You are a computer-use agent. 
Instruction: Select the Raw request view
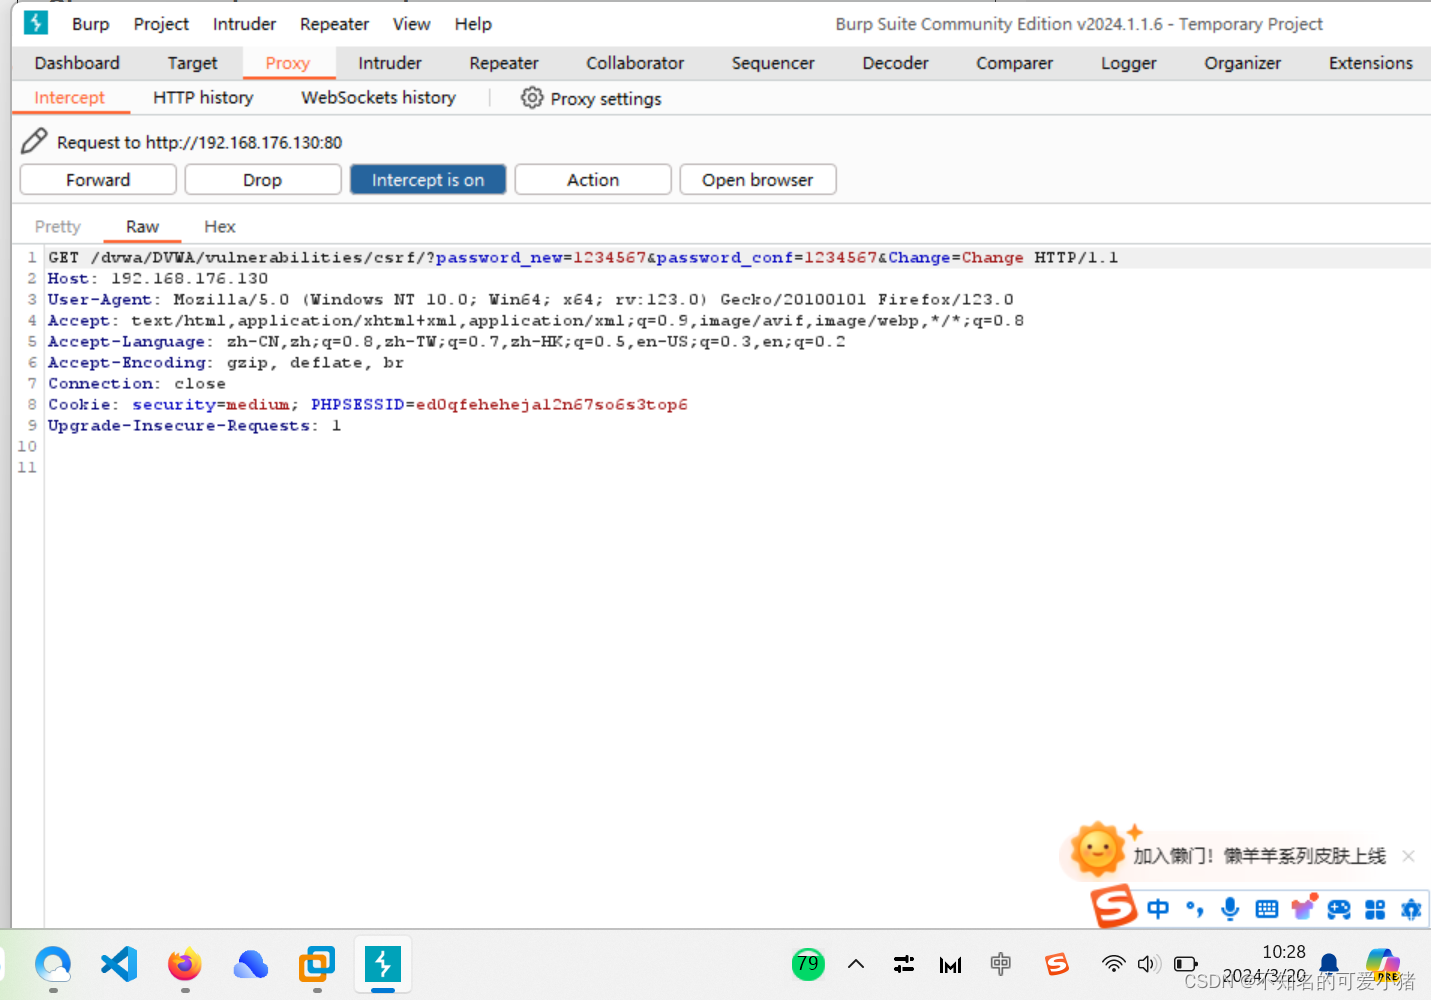(x=142, y=227)
